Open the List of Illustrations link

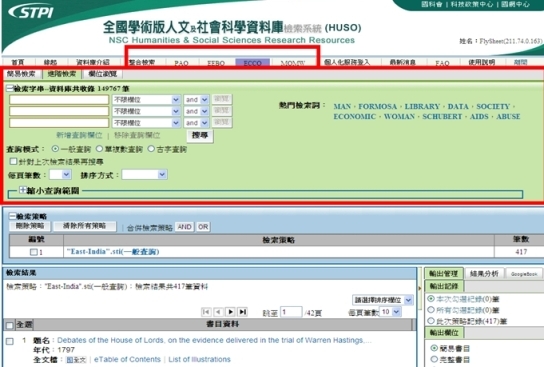(x=199, y=359)
